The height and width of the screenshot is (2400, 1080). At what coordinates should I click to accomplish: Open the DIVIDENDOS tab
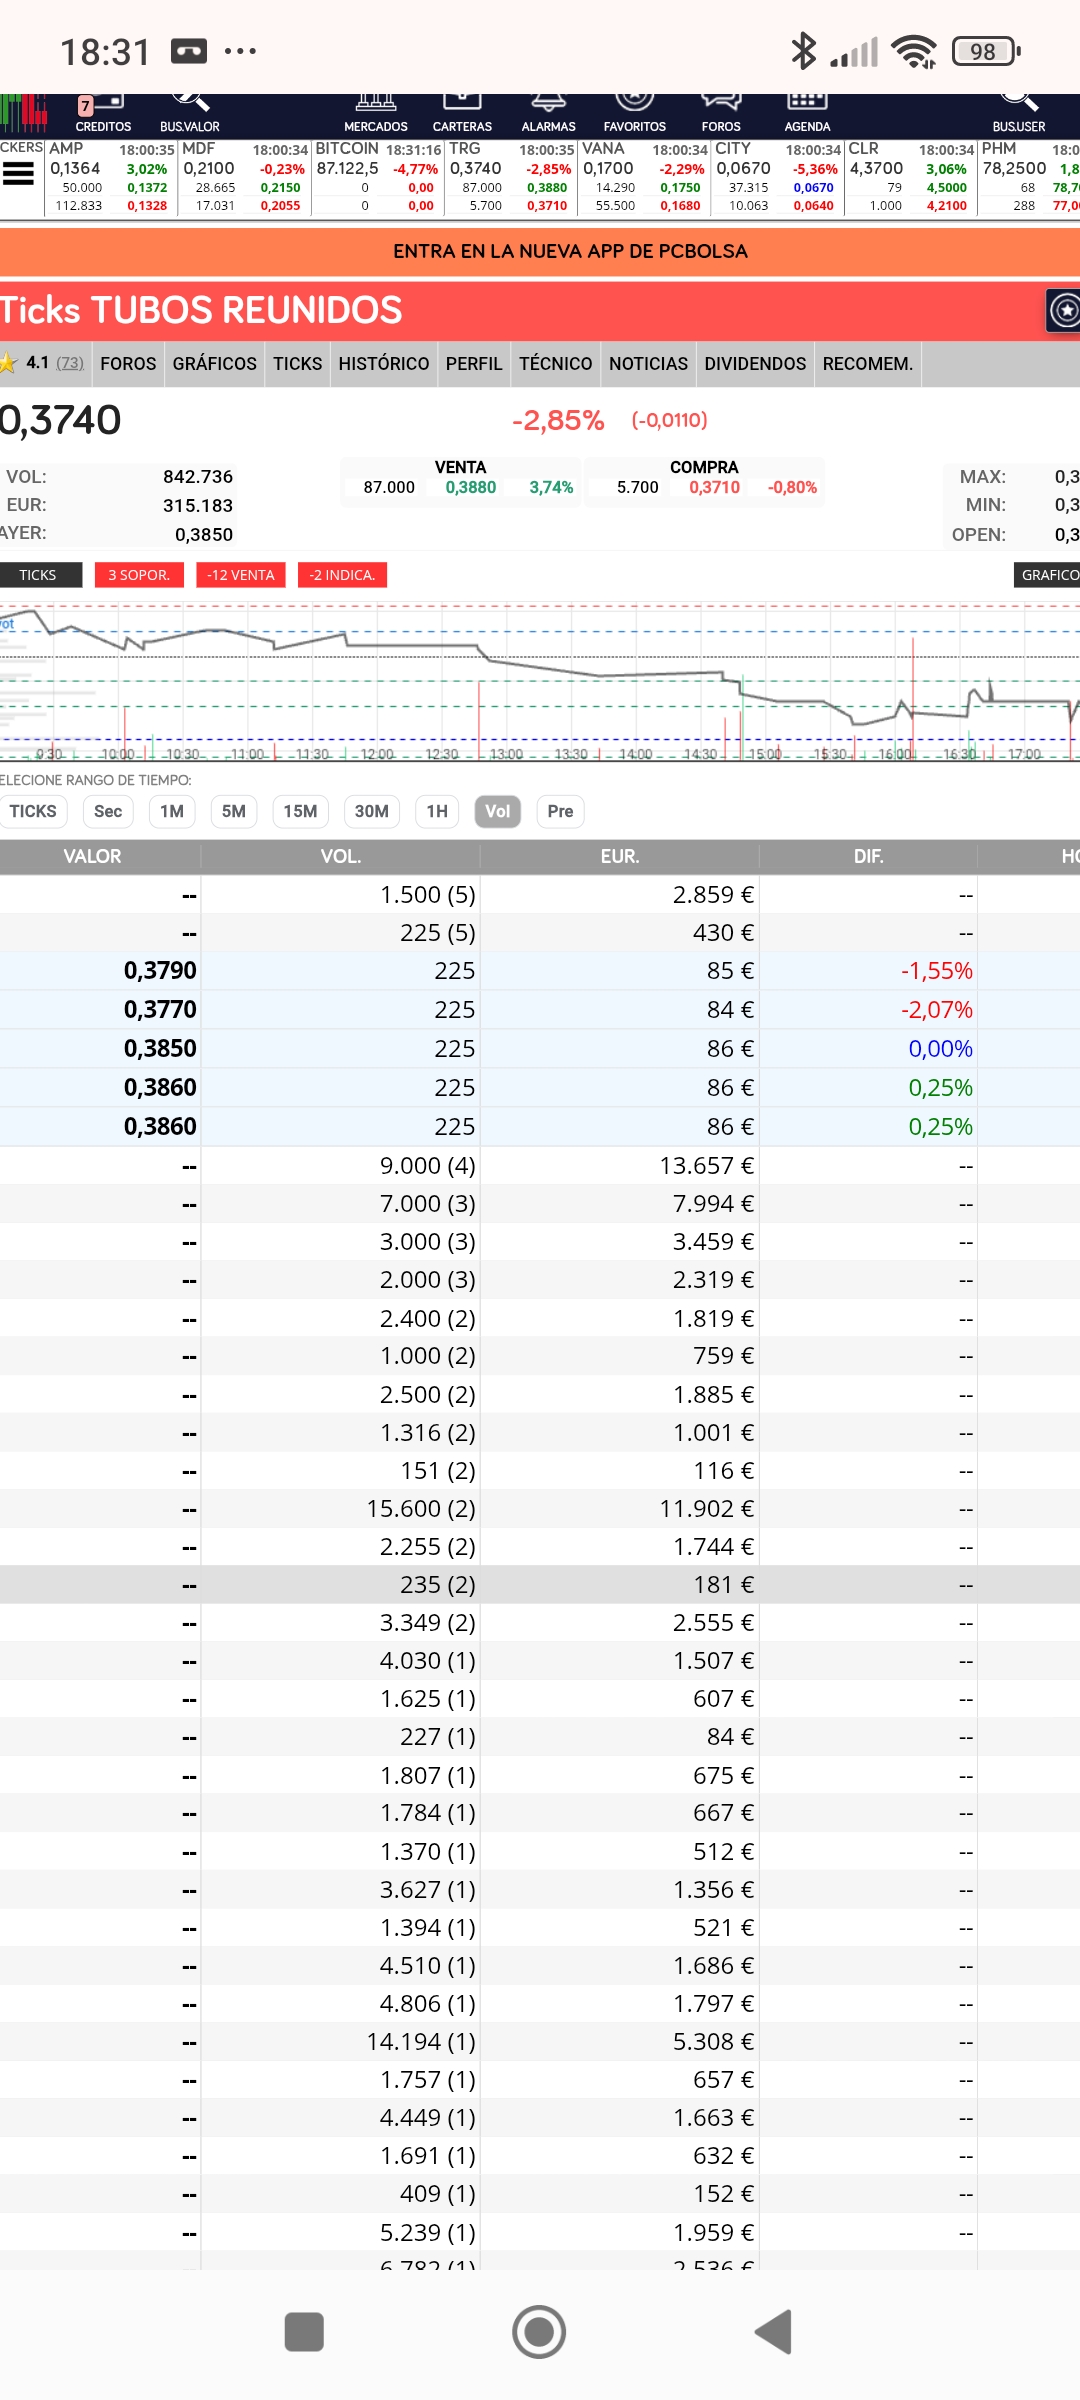click(755, 364)
